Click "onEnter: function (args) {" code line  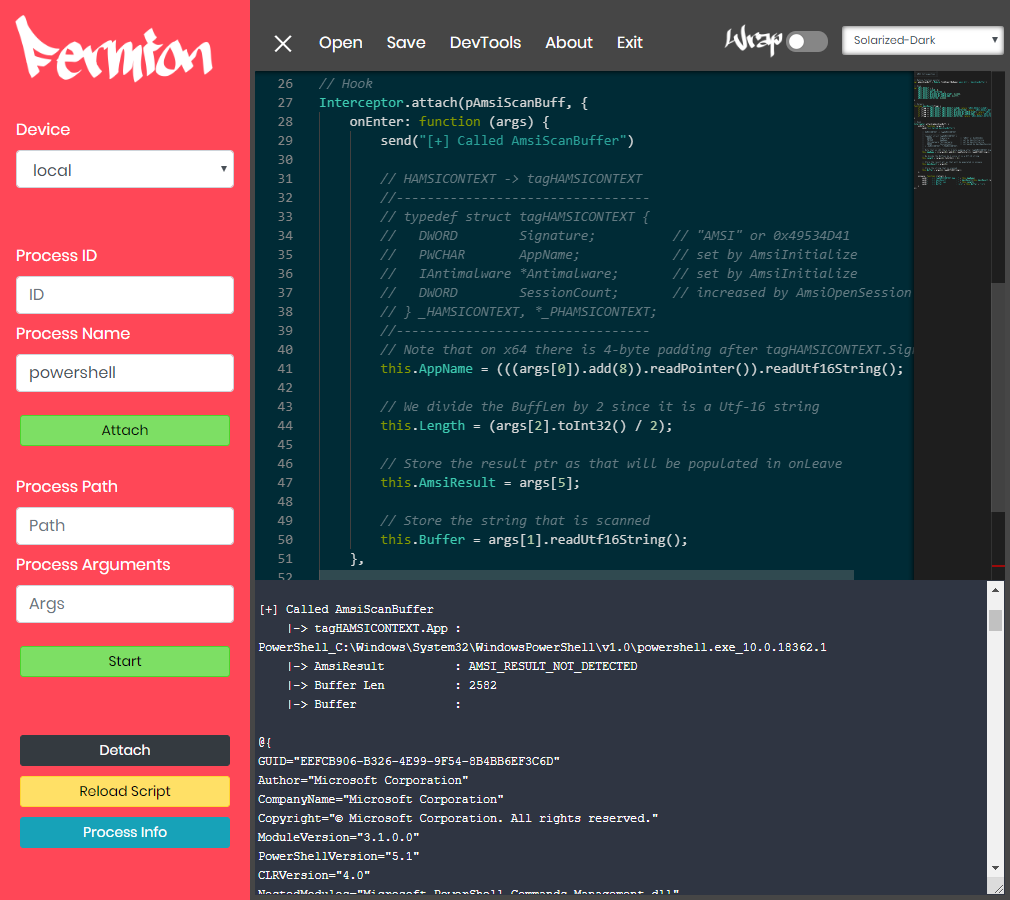450,122
